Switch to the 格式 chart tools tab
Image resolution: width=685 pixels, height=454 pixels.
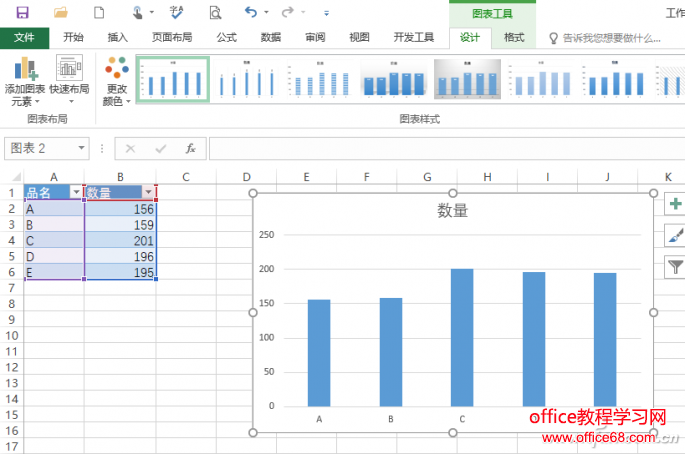[x=514, y=38]
